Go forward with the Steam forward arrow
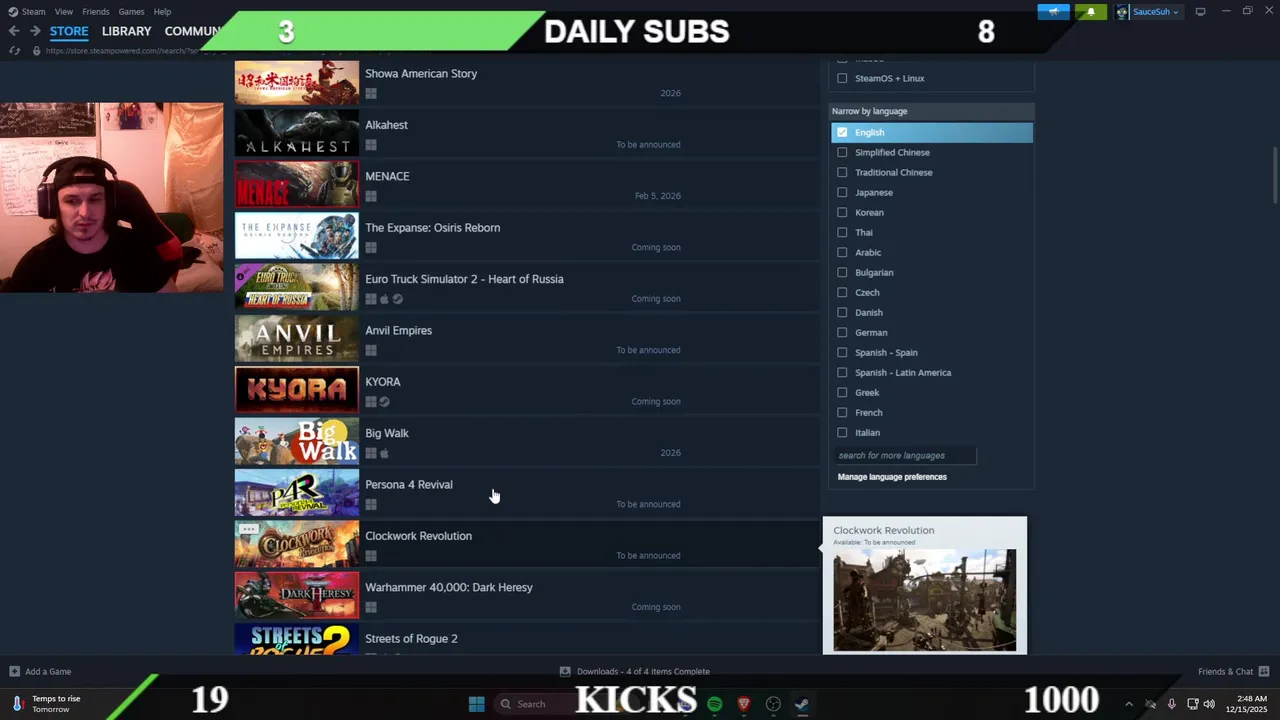 tap(34, 31)
